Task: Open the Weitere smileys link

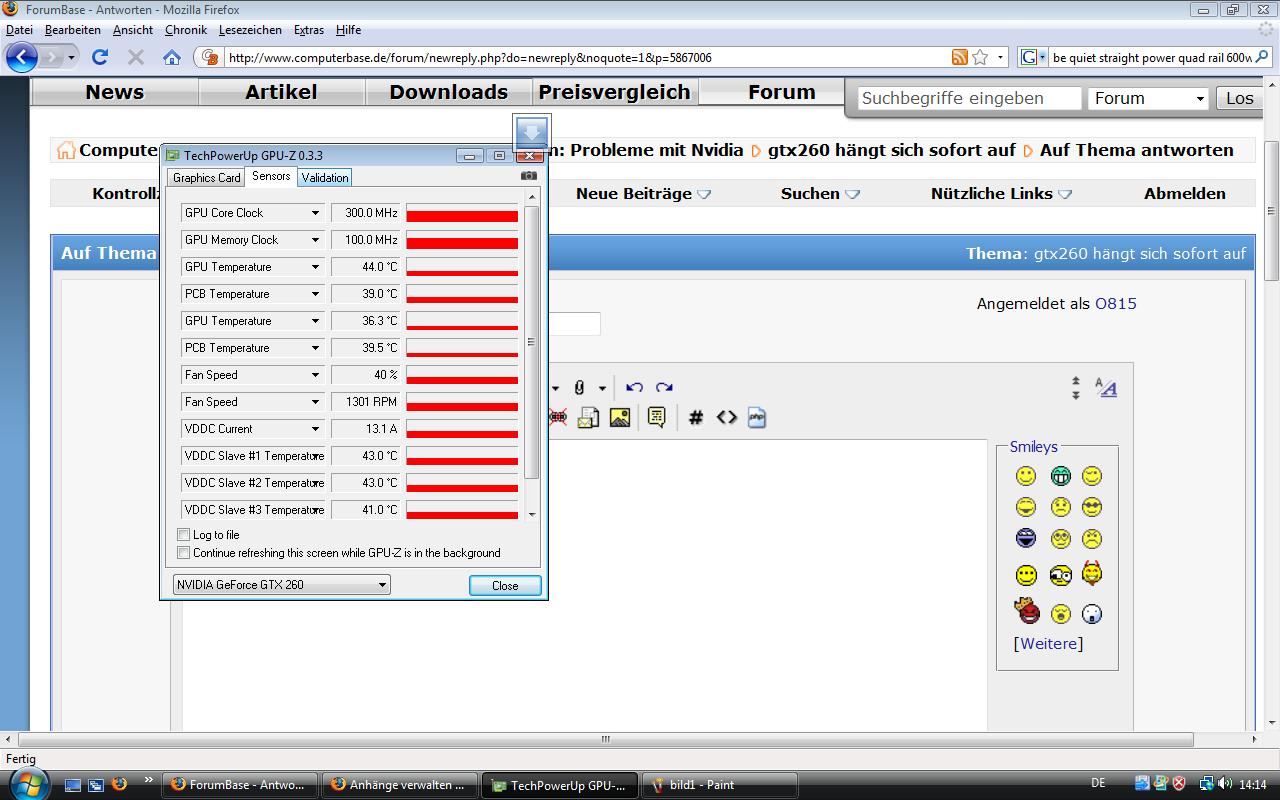Action: coord(1048,643)
